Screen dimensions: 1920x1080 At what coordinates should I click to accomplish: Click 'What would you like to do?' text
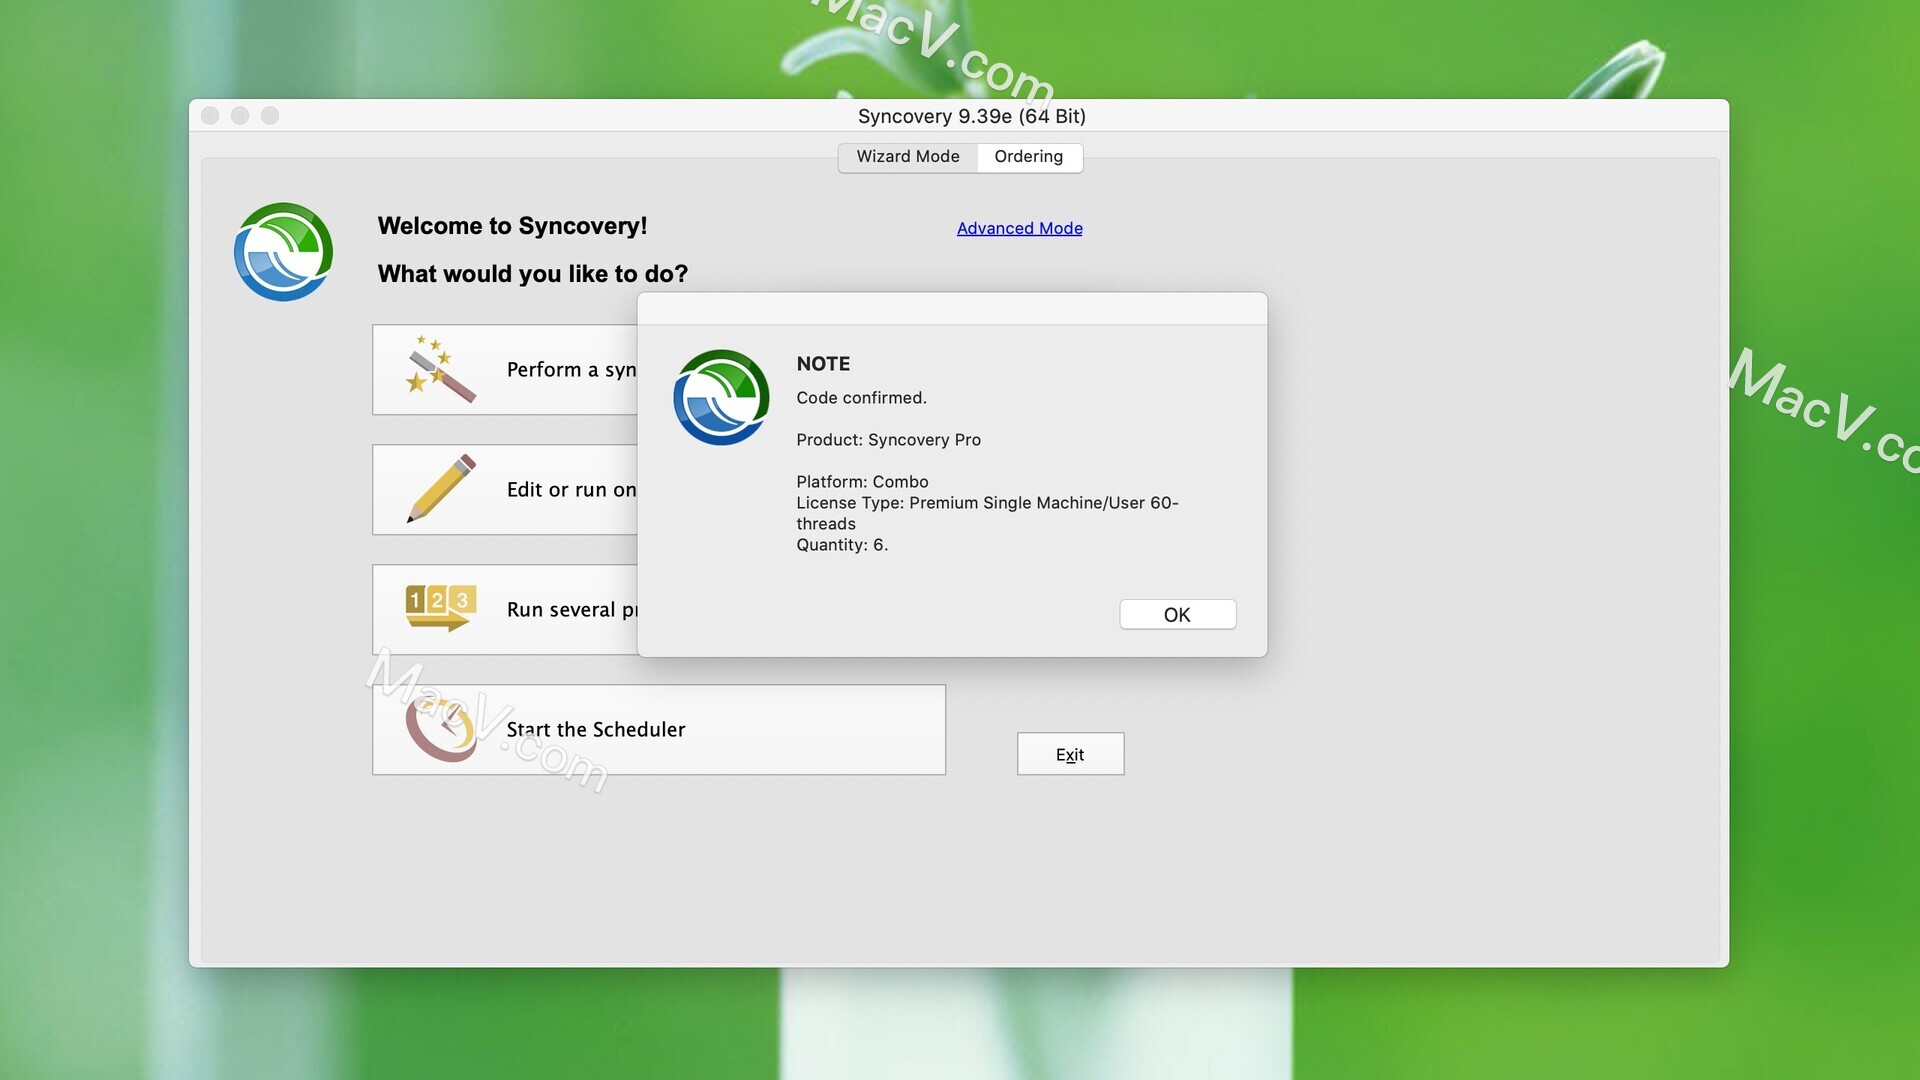pos(532,274)
